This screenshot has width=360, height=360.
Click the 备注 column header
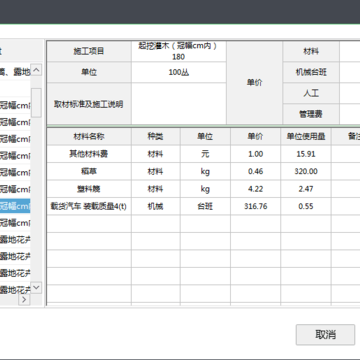pyautogui.click(x=346, y=137)
